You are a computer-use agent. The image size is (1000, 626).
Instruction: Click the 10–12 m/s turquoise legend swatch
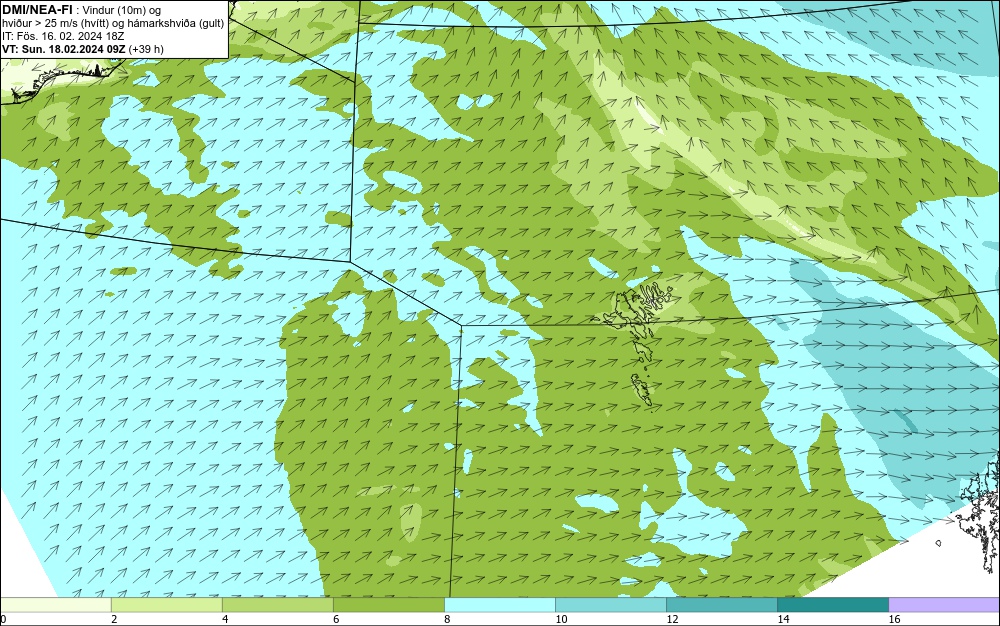[610, 604]
